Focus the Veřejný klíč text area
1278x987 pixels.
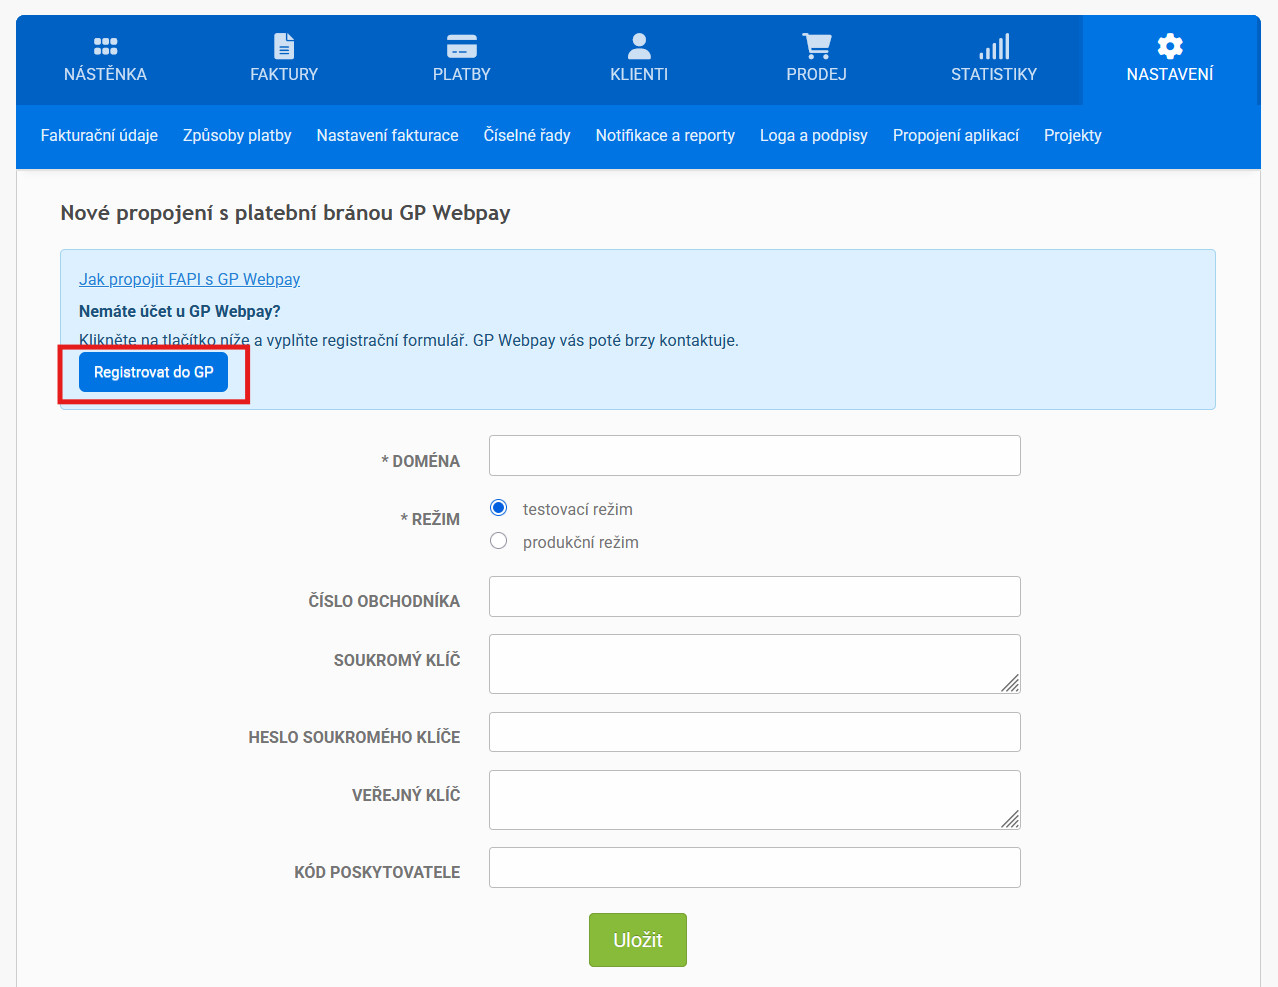(755, 800)
